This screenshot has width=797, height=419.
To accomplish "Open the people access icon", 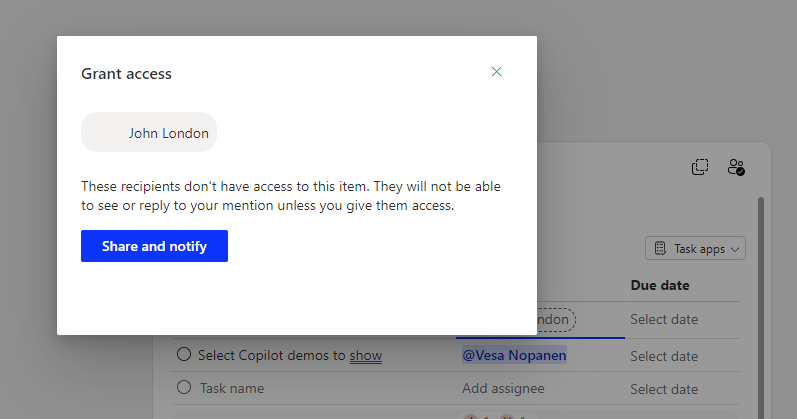I will [x=736, y=167].
